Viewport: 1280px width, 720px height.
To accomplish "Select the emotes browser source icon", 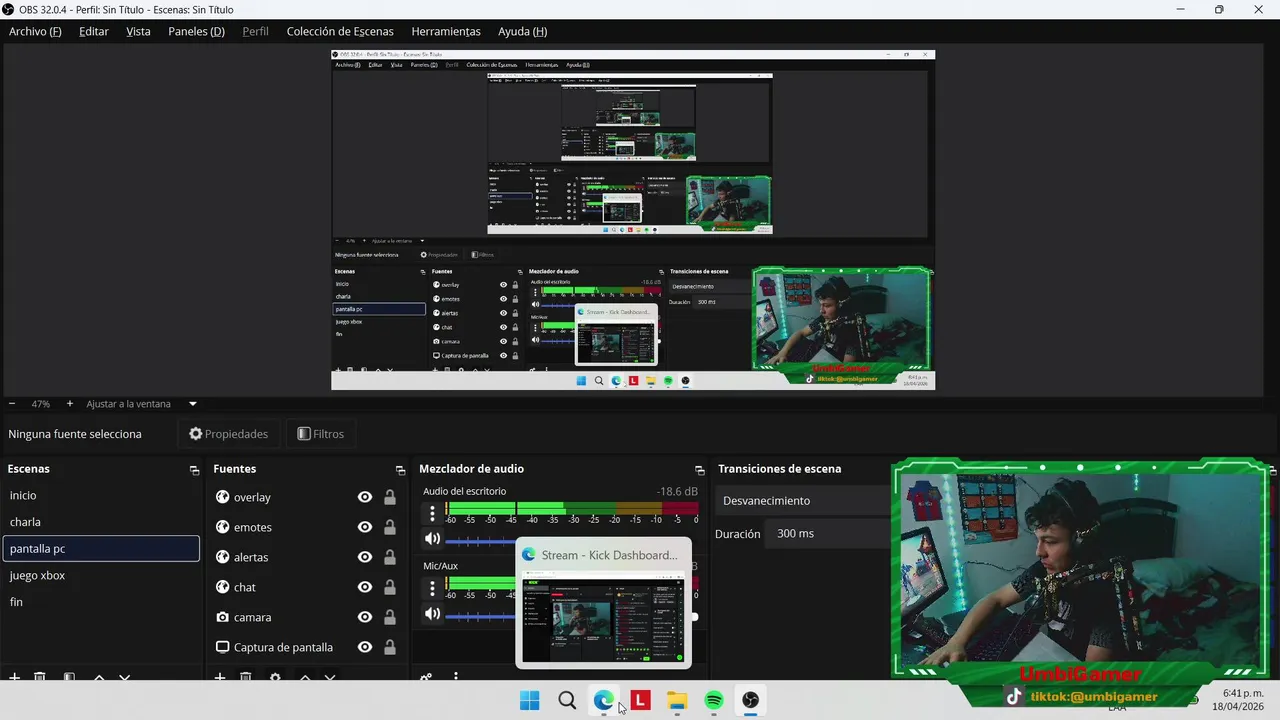I will point(222,527).
